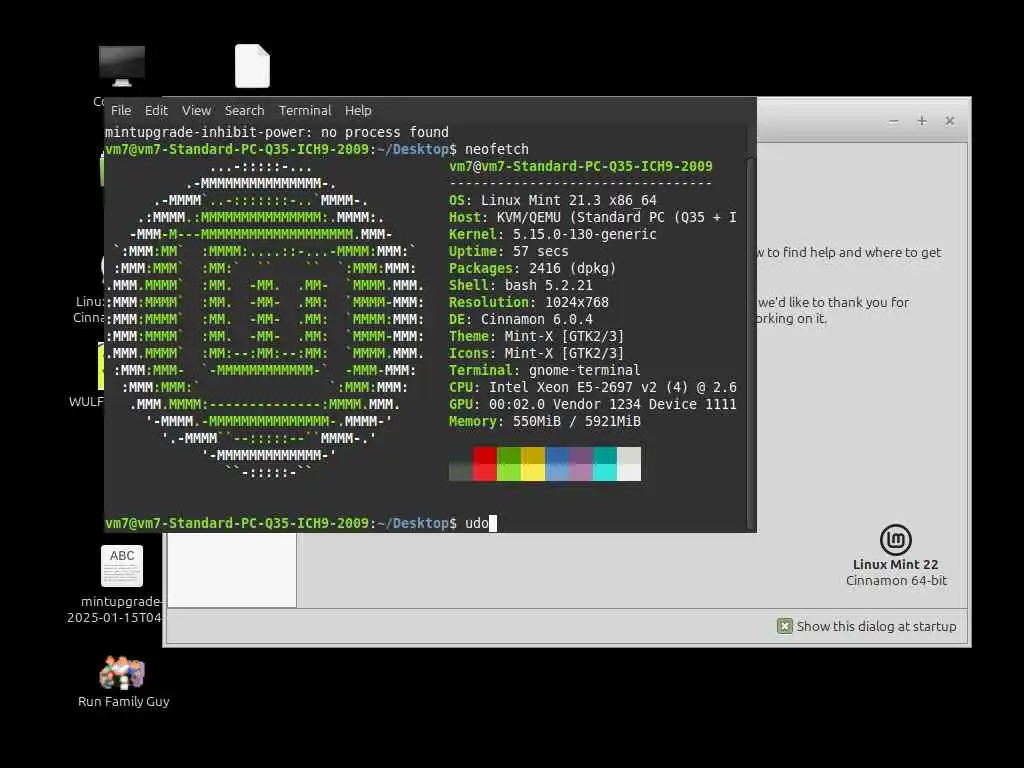Click 'Cinnamon 64-bit' label in welcome window
Image resolution: width=1024 pixels, height=768 pixels.
tap(896, 581)
